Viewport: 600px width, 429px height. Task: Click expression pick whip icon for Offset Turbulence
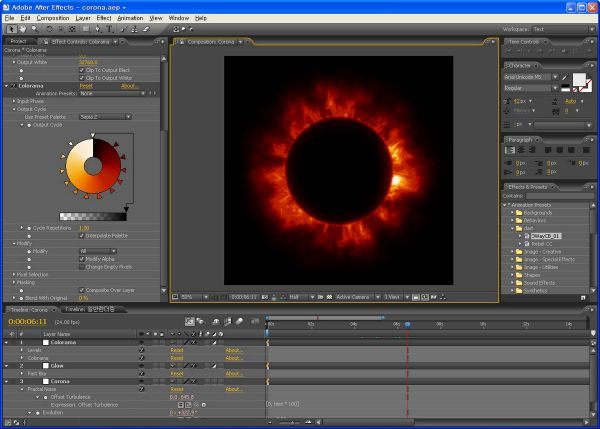pyautogui.click(x=196, y=405)
